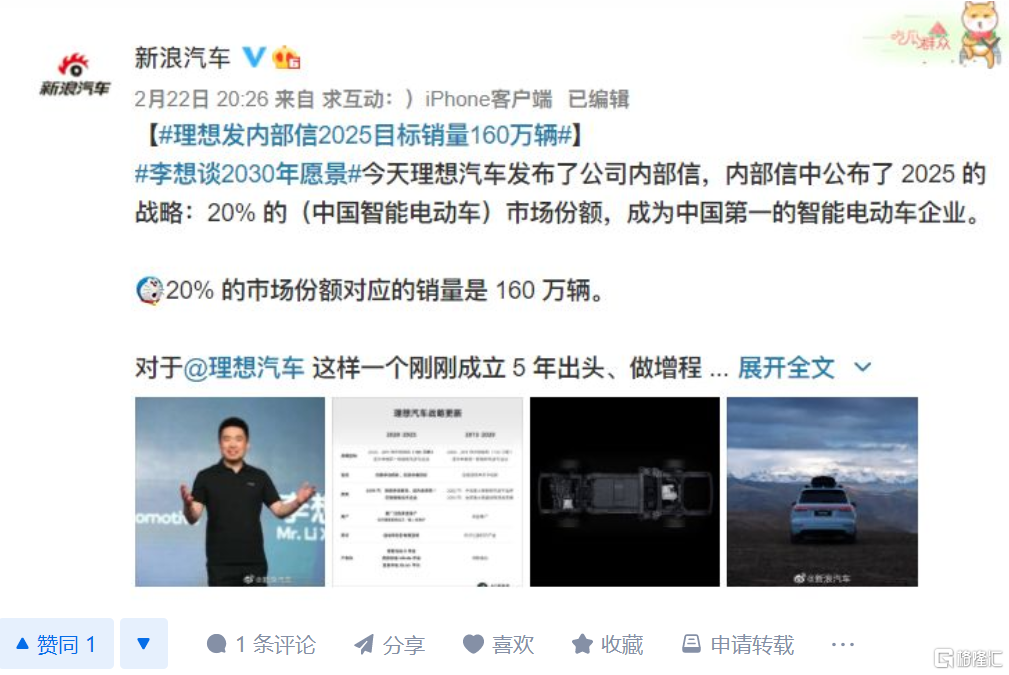The image size is (1009, 675).
Task: Expand full text via 展开全文
Action: tap(786, 368)
